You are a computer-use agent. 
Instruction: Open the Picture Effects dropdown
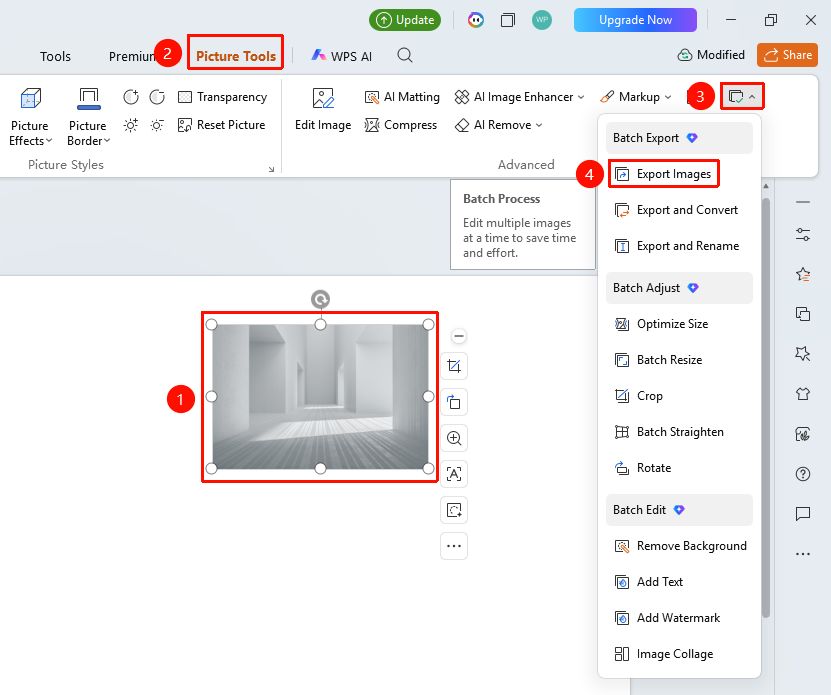(x=30, y=117)
